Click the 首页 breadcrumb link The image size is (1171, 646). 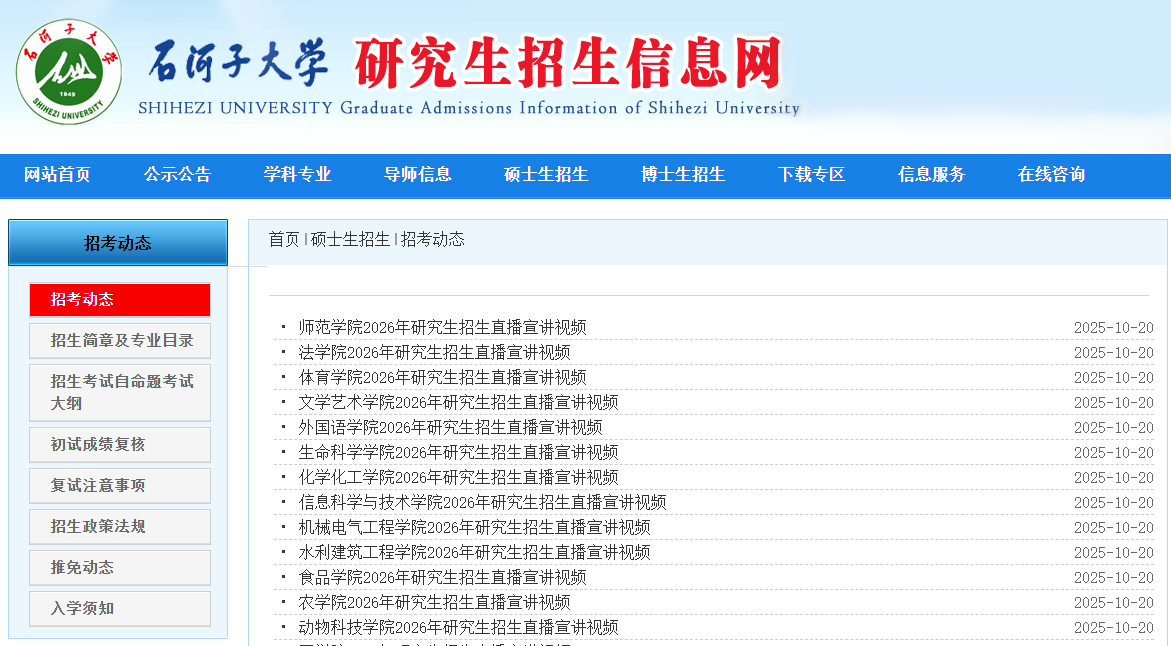click(283, 239)
